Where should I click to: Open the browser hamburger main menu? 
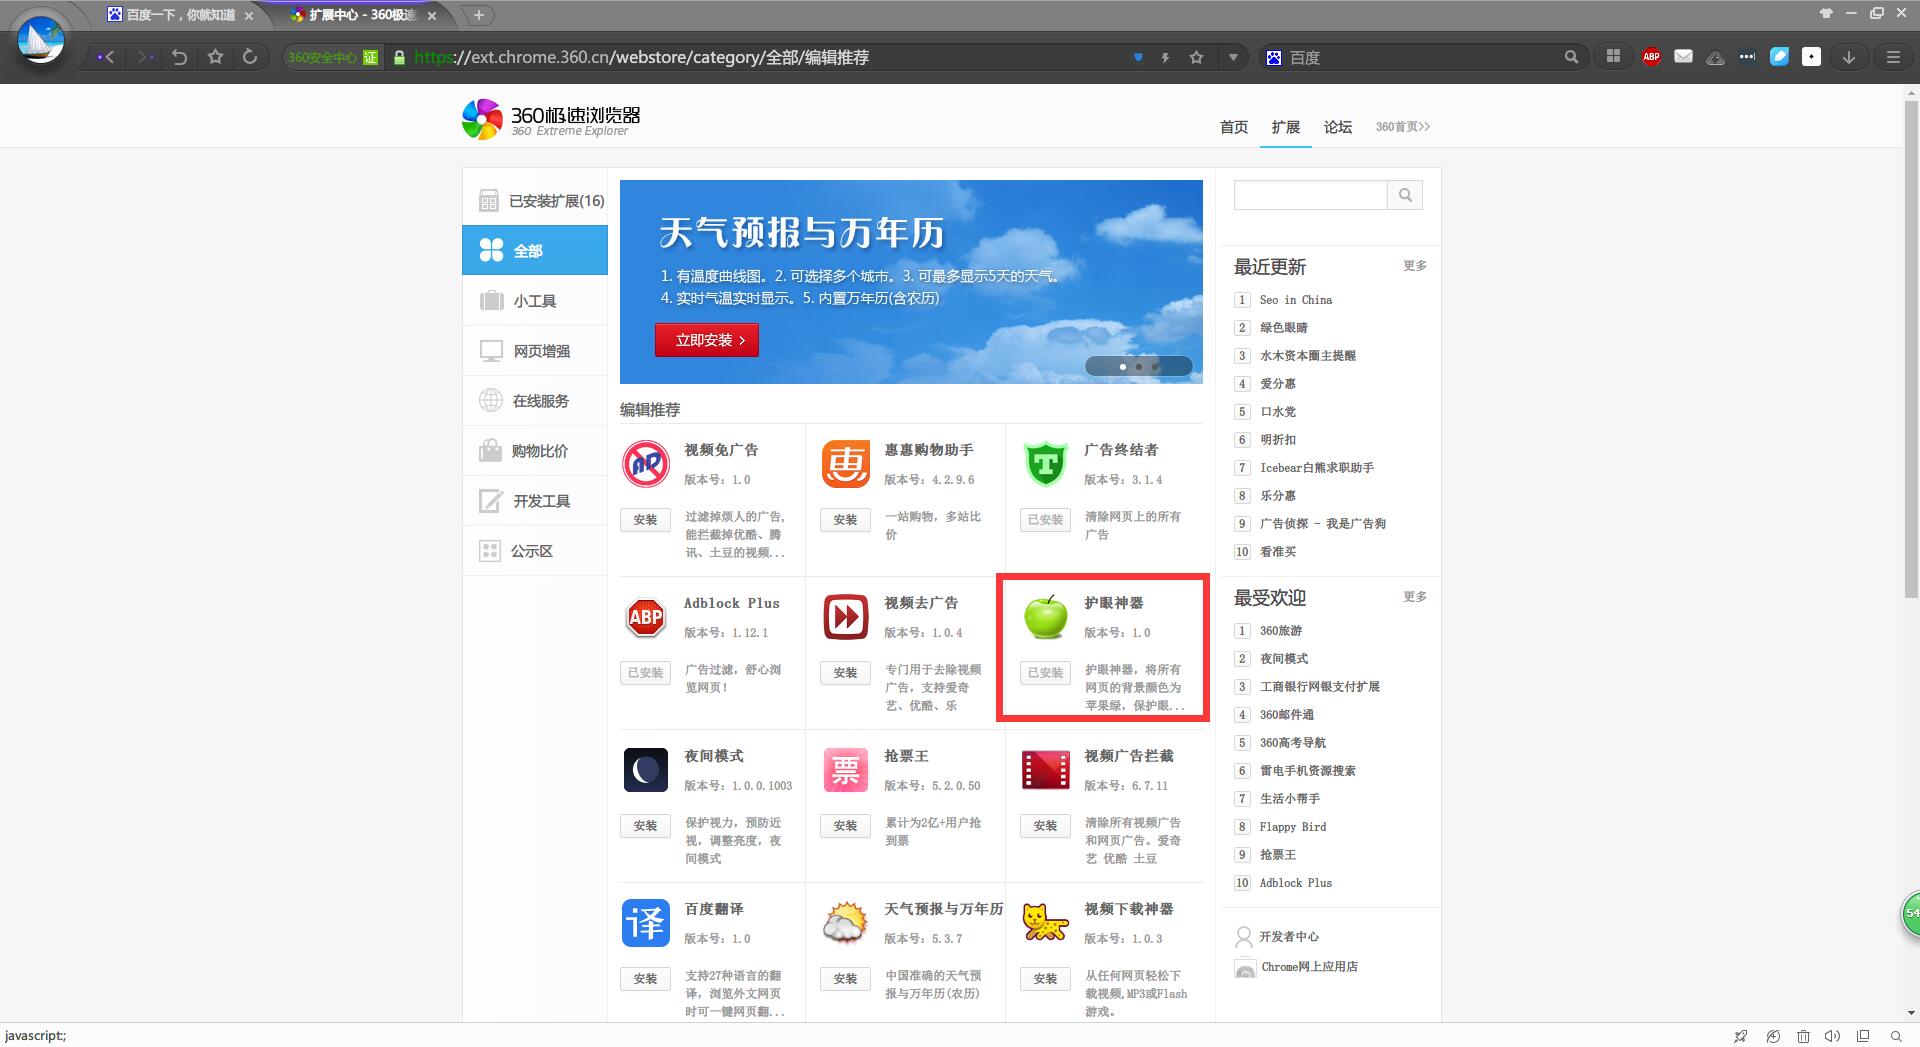(1893, 57)
